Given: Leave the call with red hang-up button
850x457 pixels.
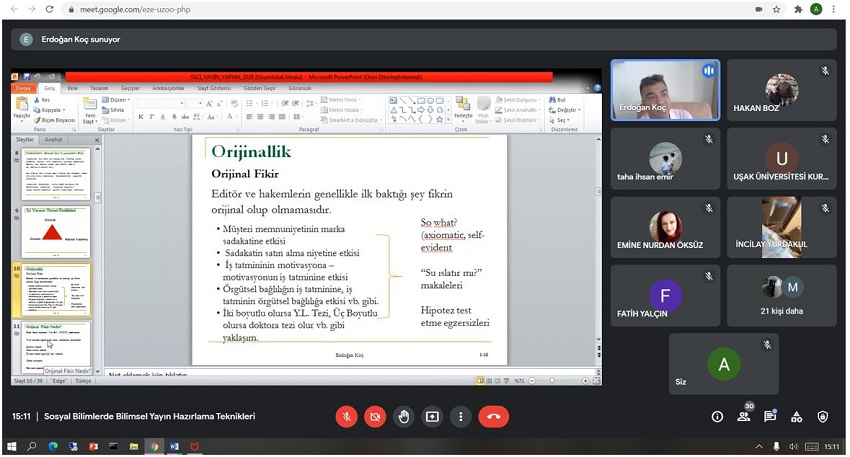Looking at the screenshot, I should (x=494, y=417).
